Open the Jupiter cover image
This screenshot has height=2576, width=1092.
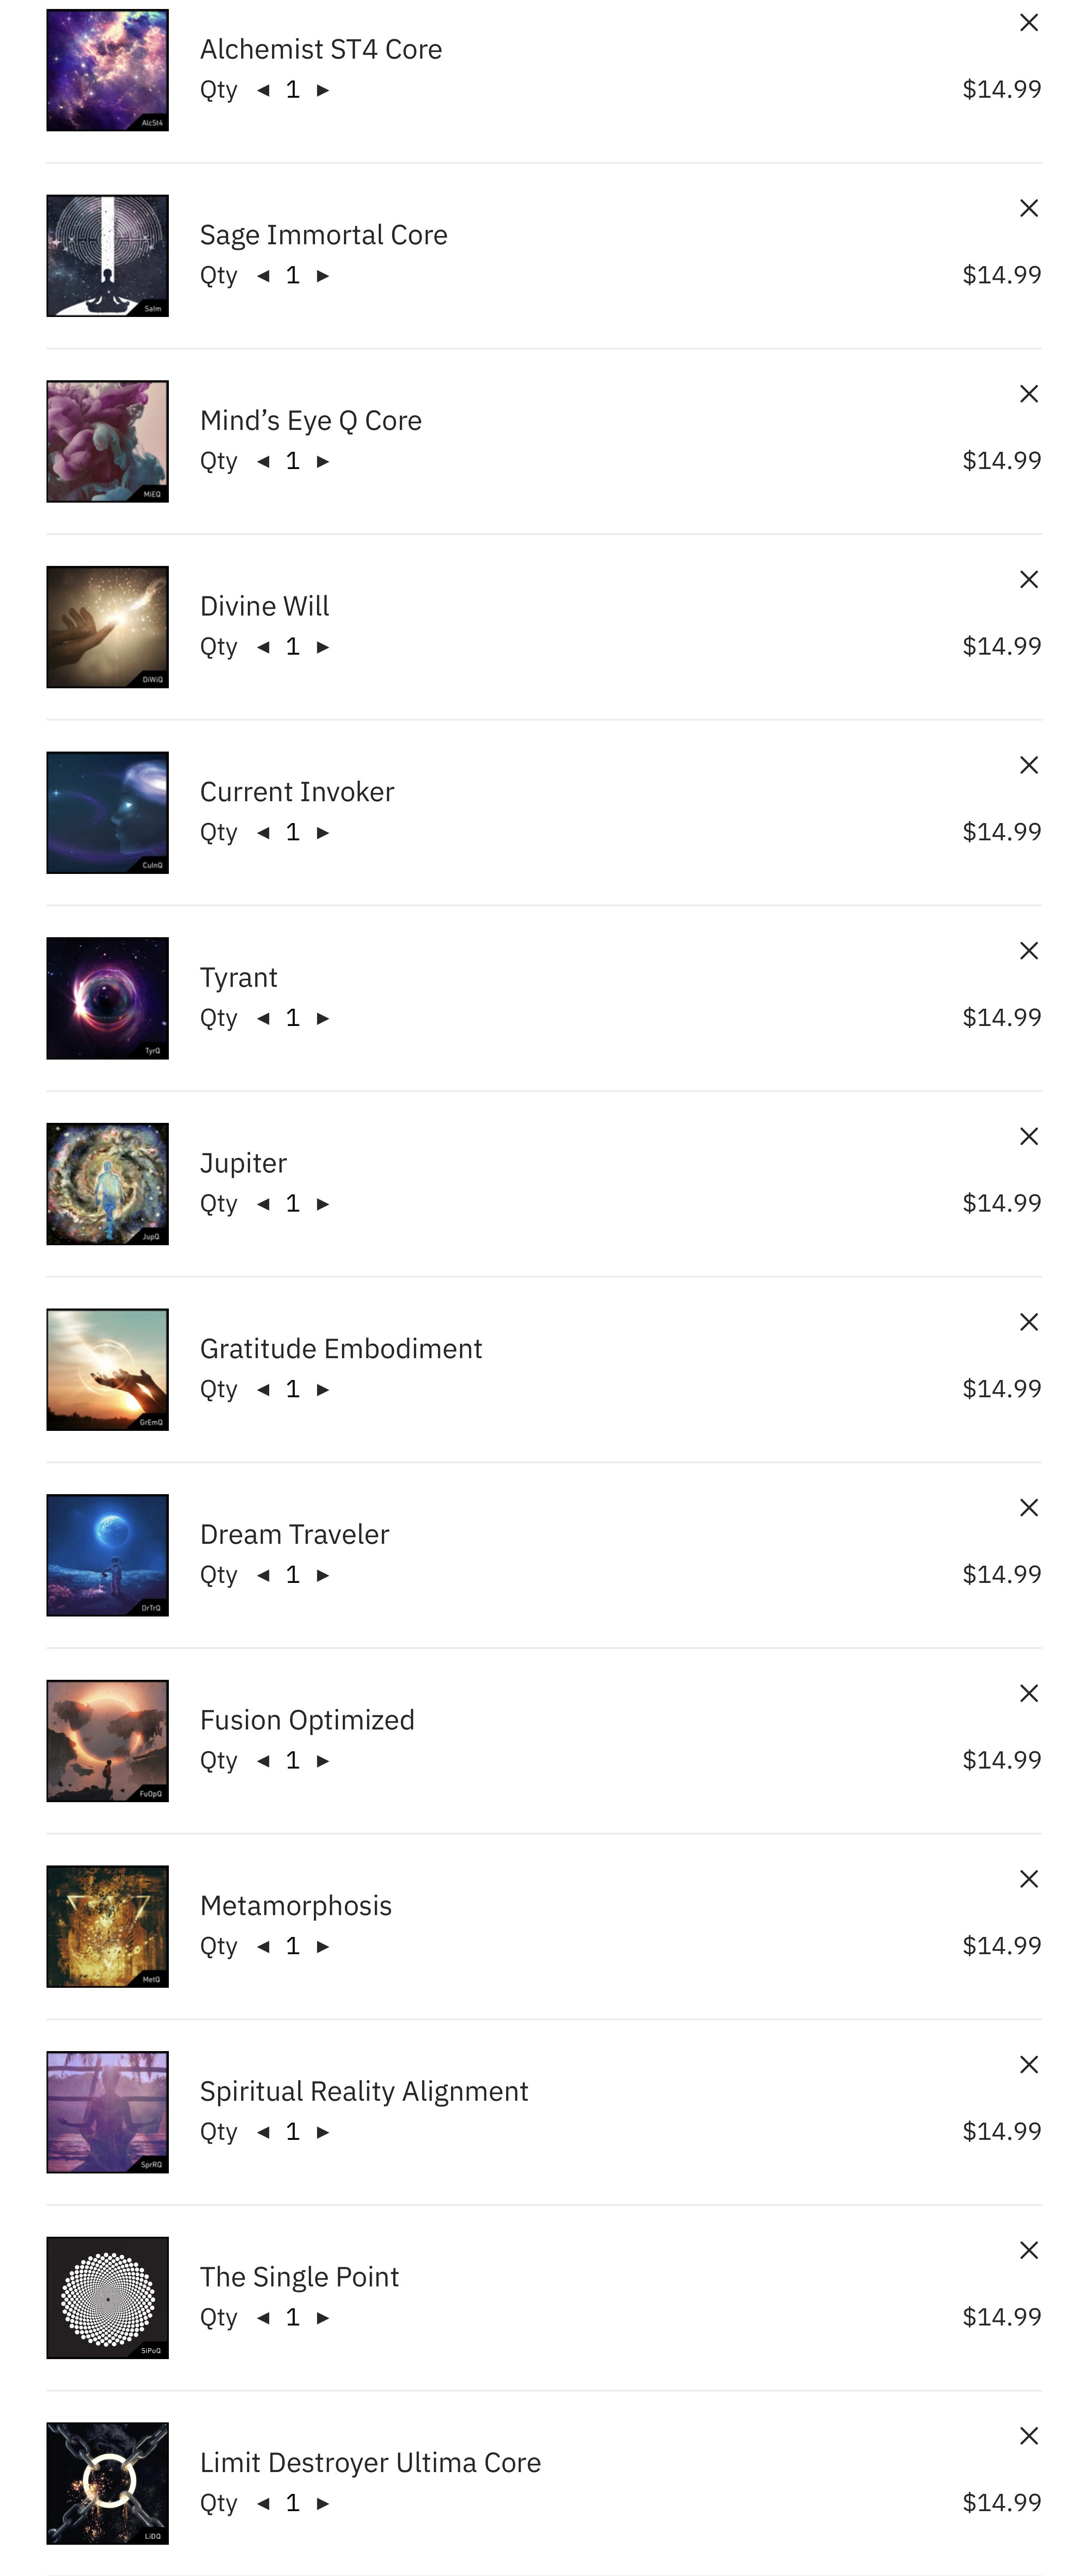[x=107, y=1183]
